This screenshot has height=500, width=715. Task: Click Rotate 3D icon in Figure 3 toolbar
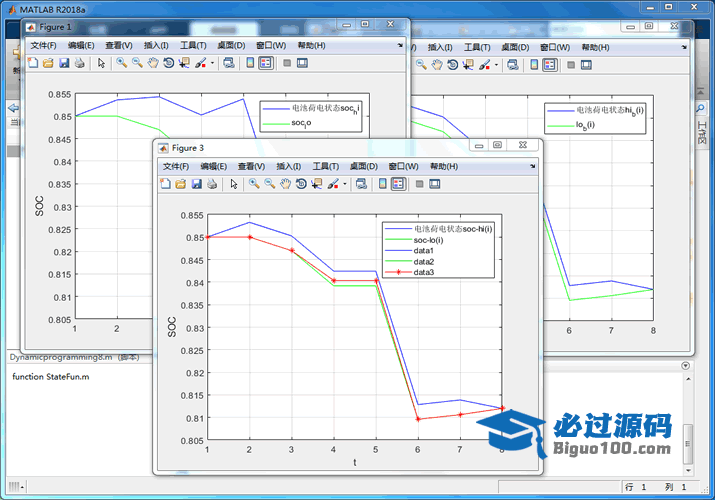(x=301, y=184)
